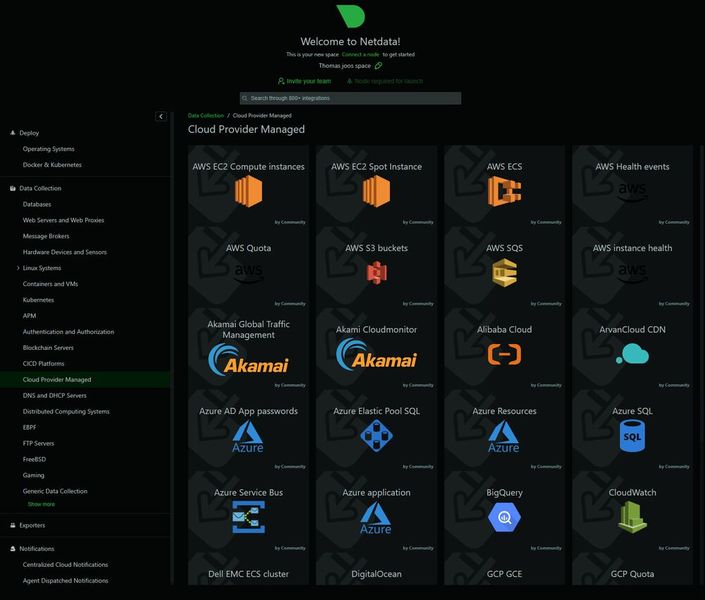This screenshot has width=705, height=600.
Task: Open Distributed Computing Systems category
Action: 66,412
